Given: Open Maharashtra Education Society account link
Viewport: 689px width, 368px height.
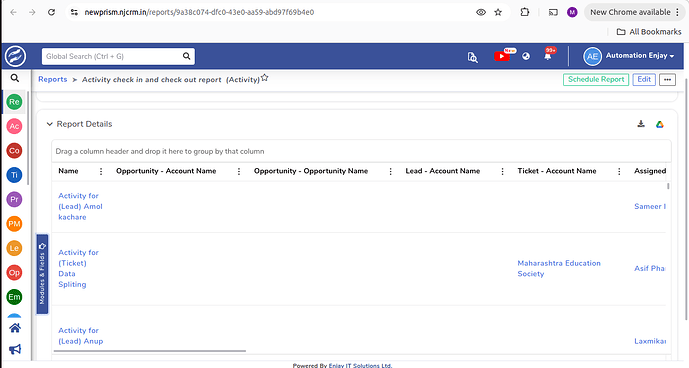Looking at the screenshot, I should tap(559, 268).
